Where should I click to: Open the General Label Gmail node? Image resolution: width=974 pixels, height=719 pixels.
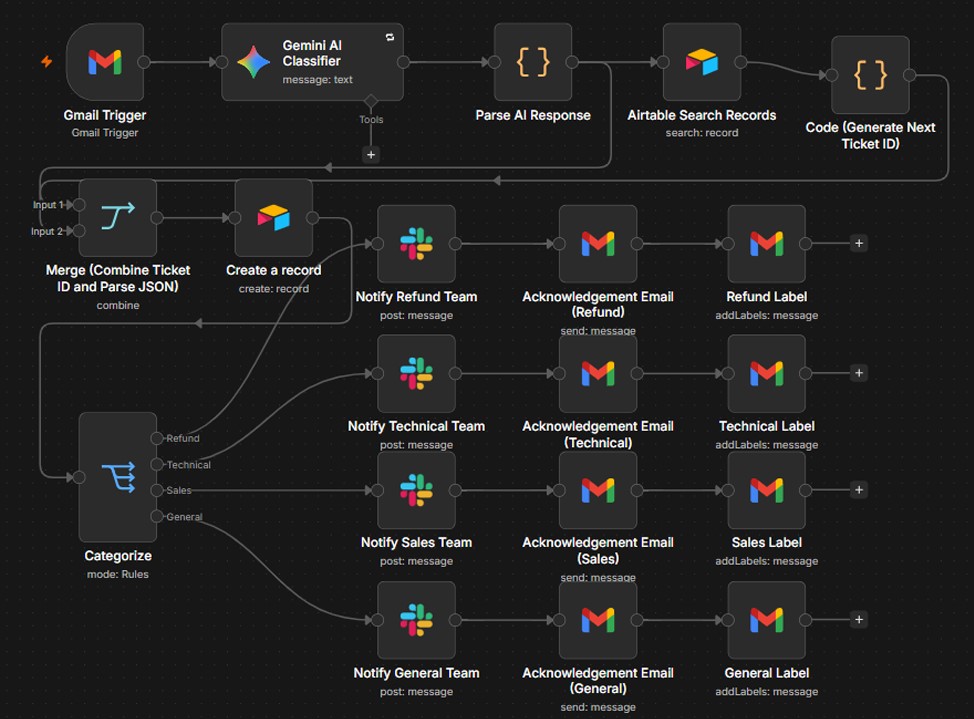(x=767, y=620)
